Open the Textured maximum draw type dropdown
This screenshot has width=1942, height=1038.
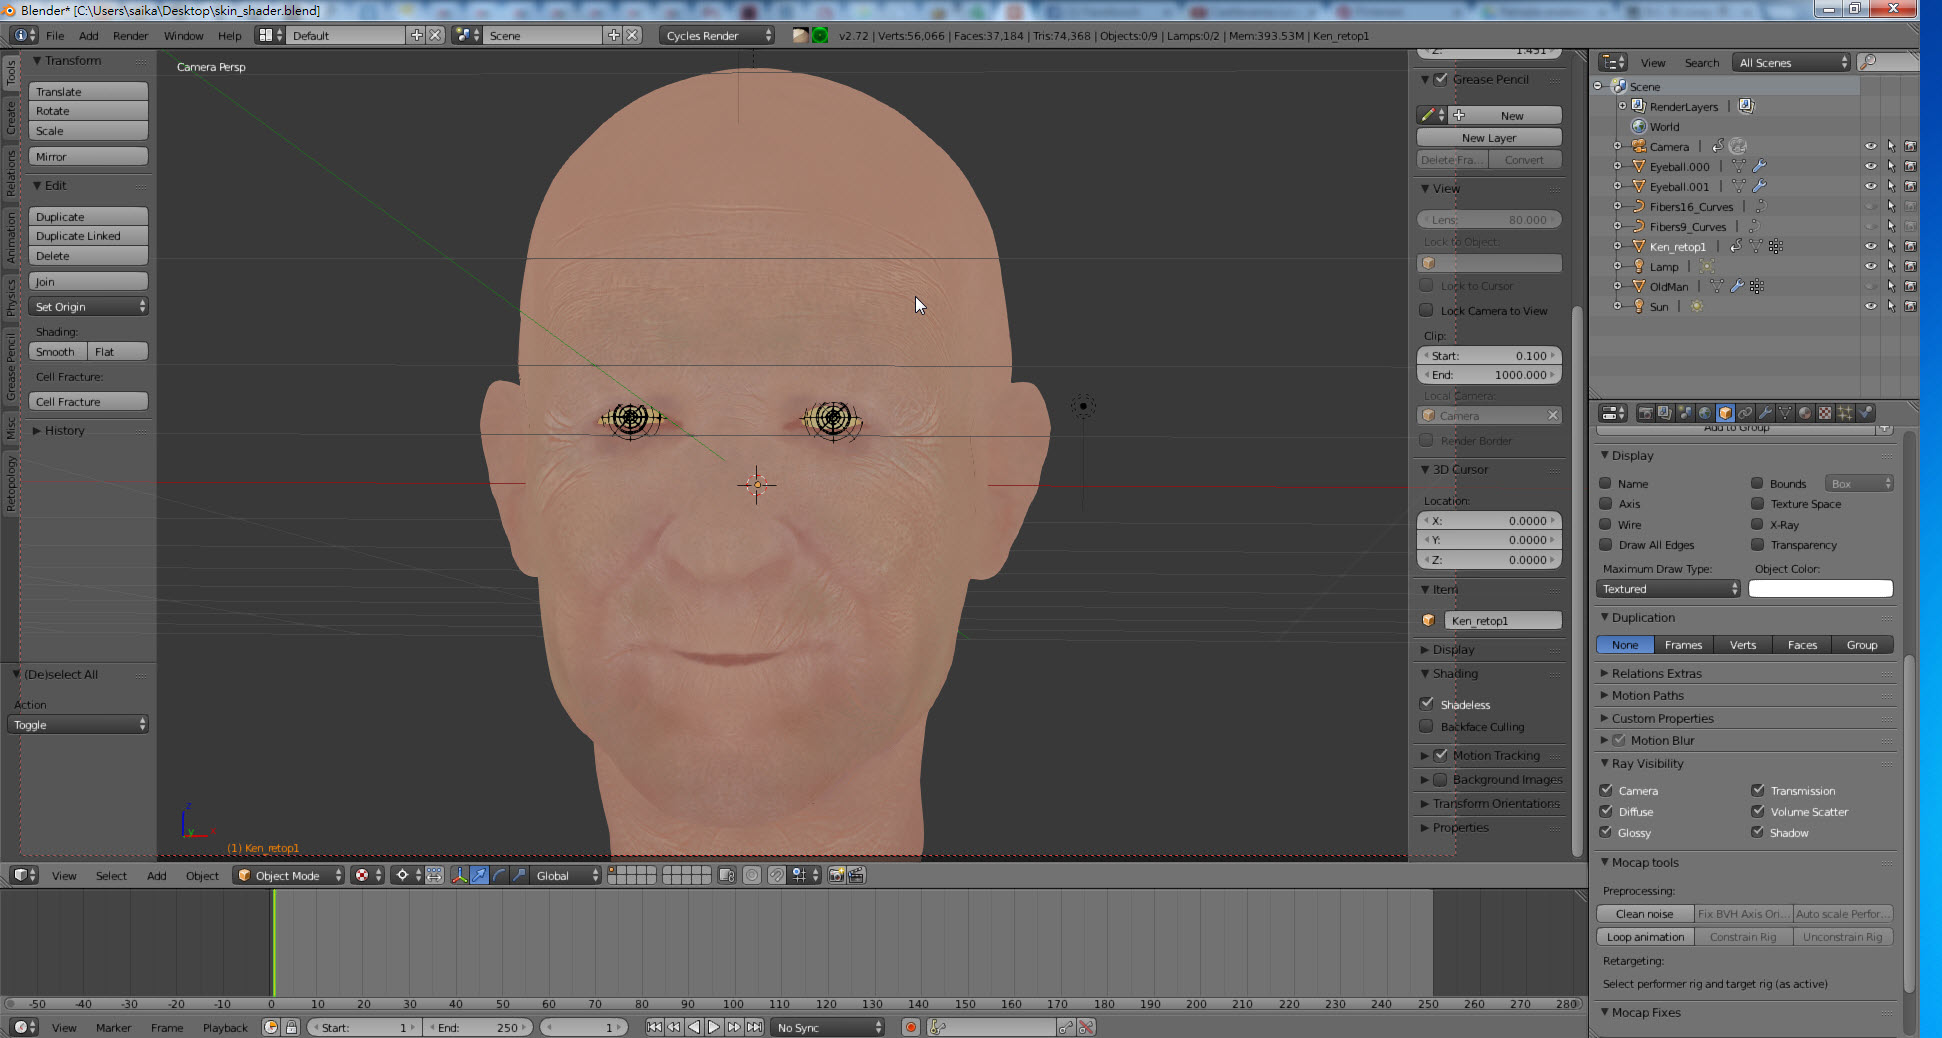coord(1668,589)
